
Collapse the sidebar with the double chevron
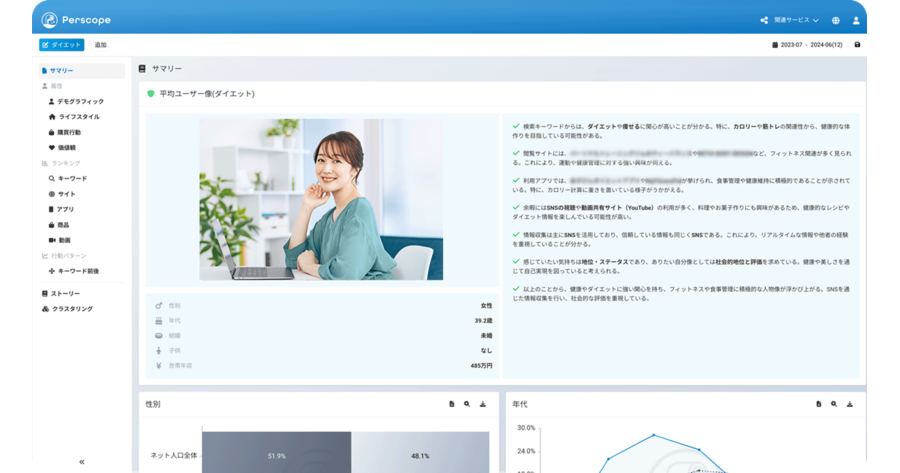[82, 462]
